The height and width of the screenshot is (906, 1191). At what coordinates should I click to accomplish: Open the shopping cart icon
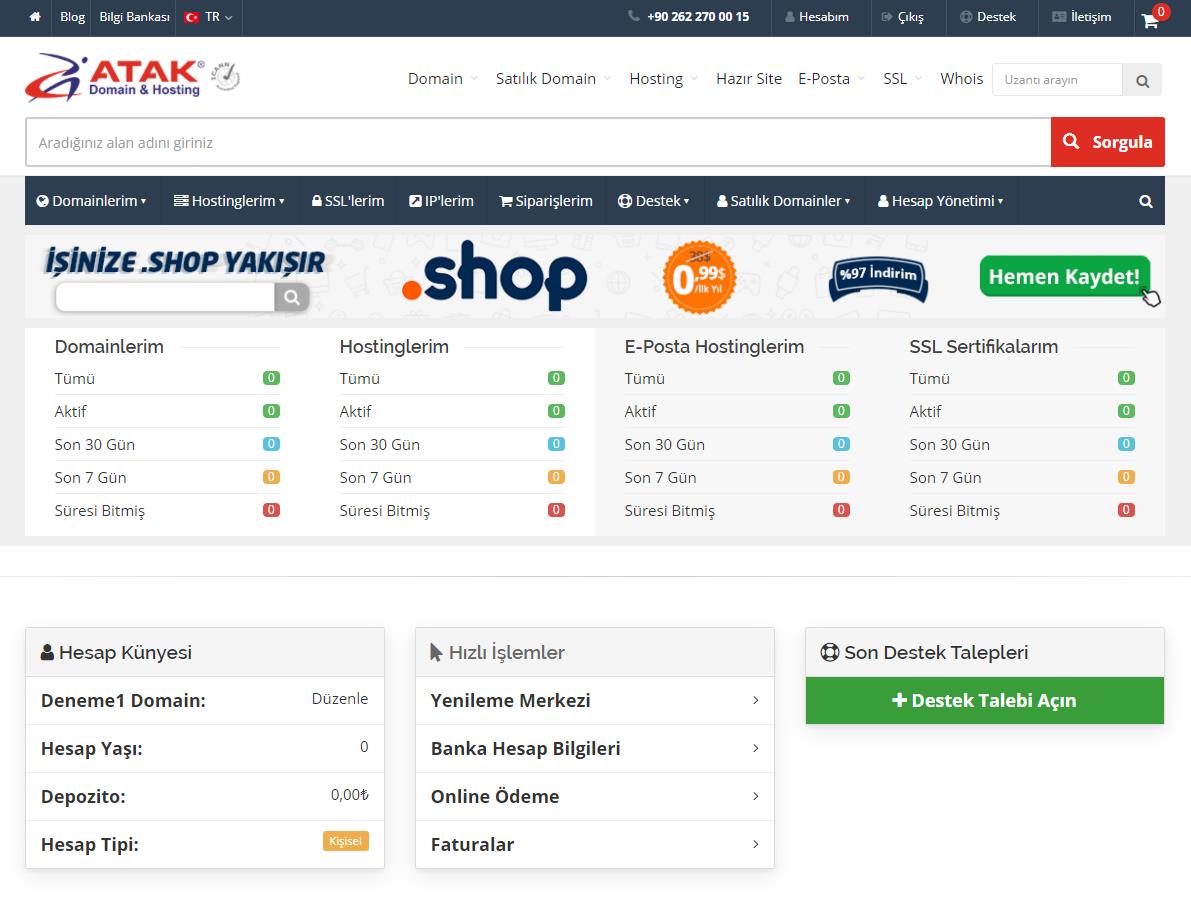coord(1150,21)
